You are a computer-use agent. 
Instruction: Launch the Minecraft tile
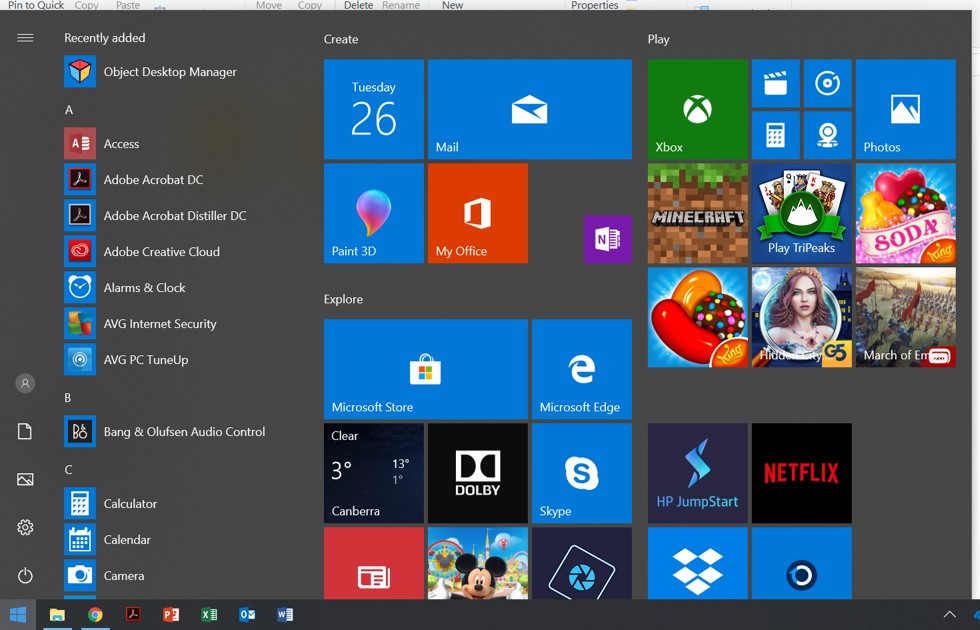click(698, 213)
